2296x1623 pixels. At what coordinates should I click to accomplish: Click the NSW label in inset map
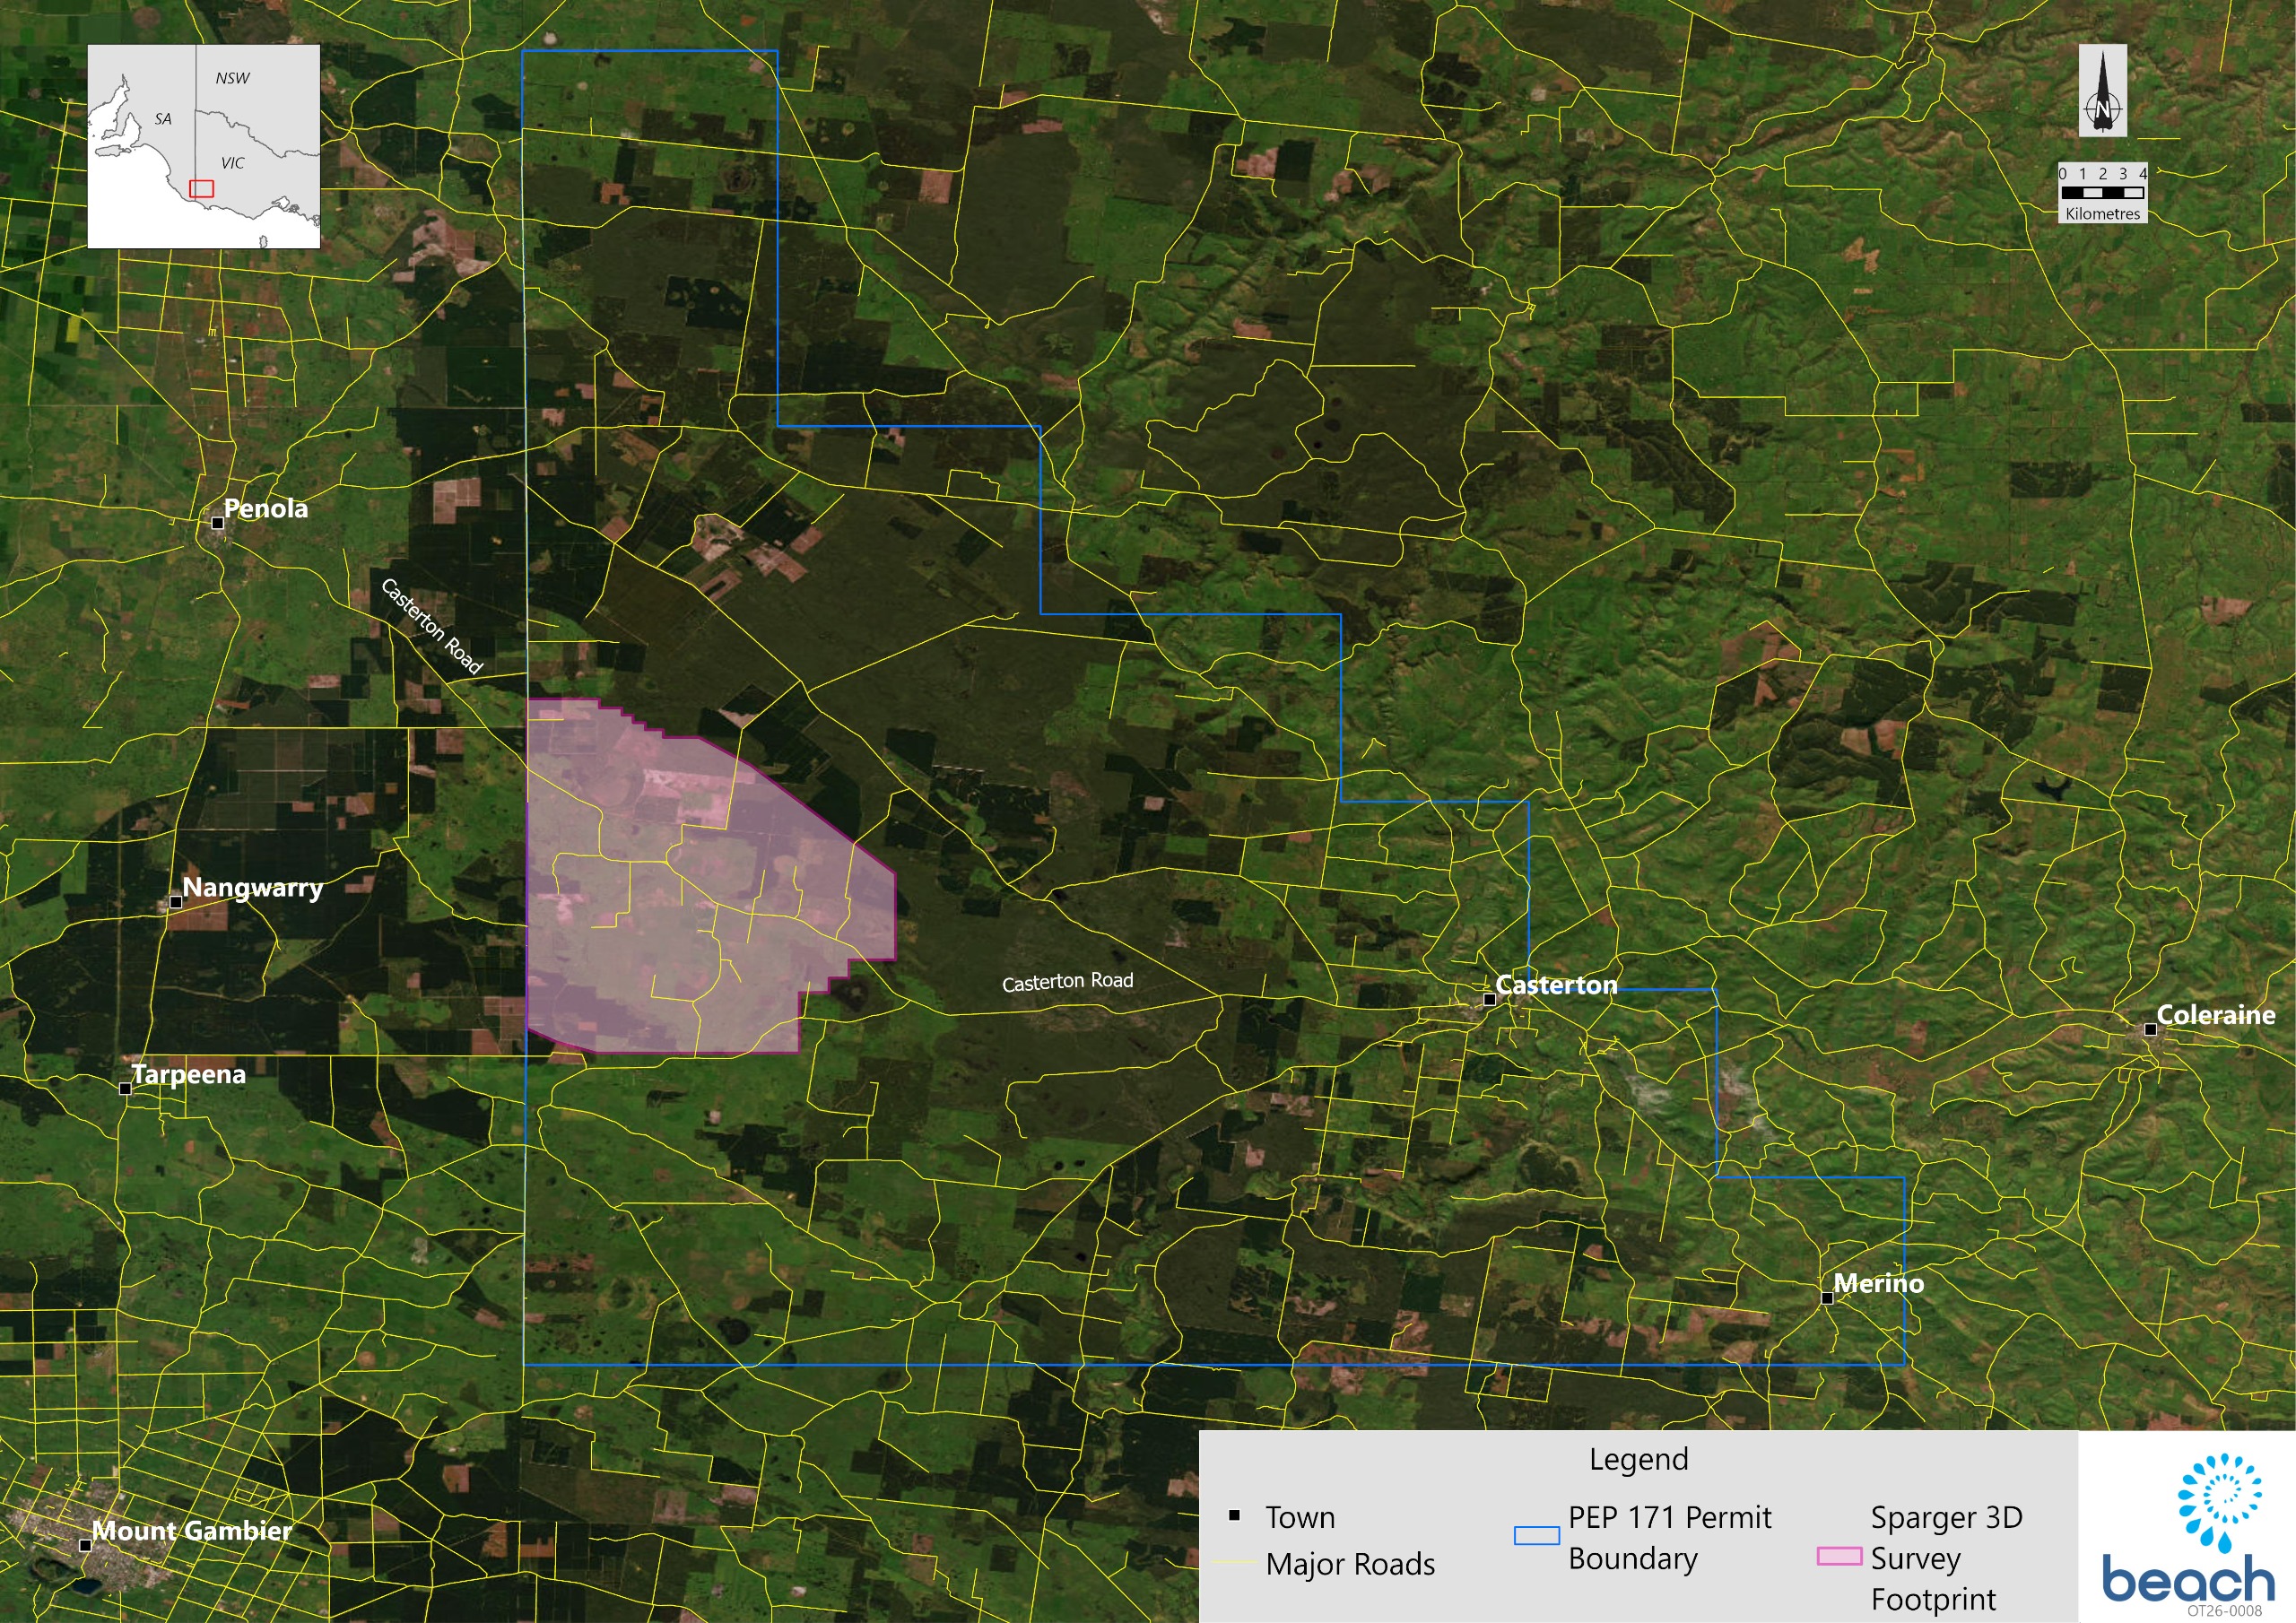tap(232, 78)
